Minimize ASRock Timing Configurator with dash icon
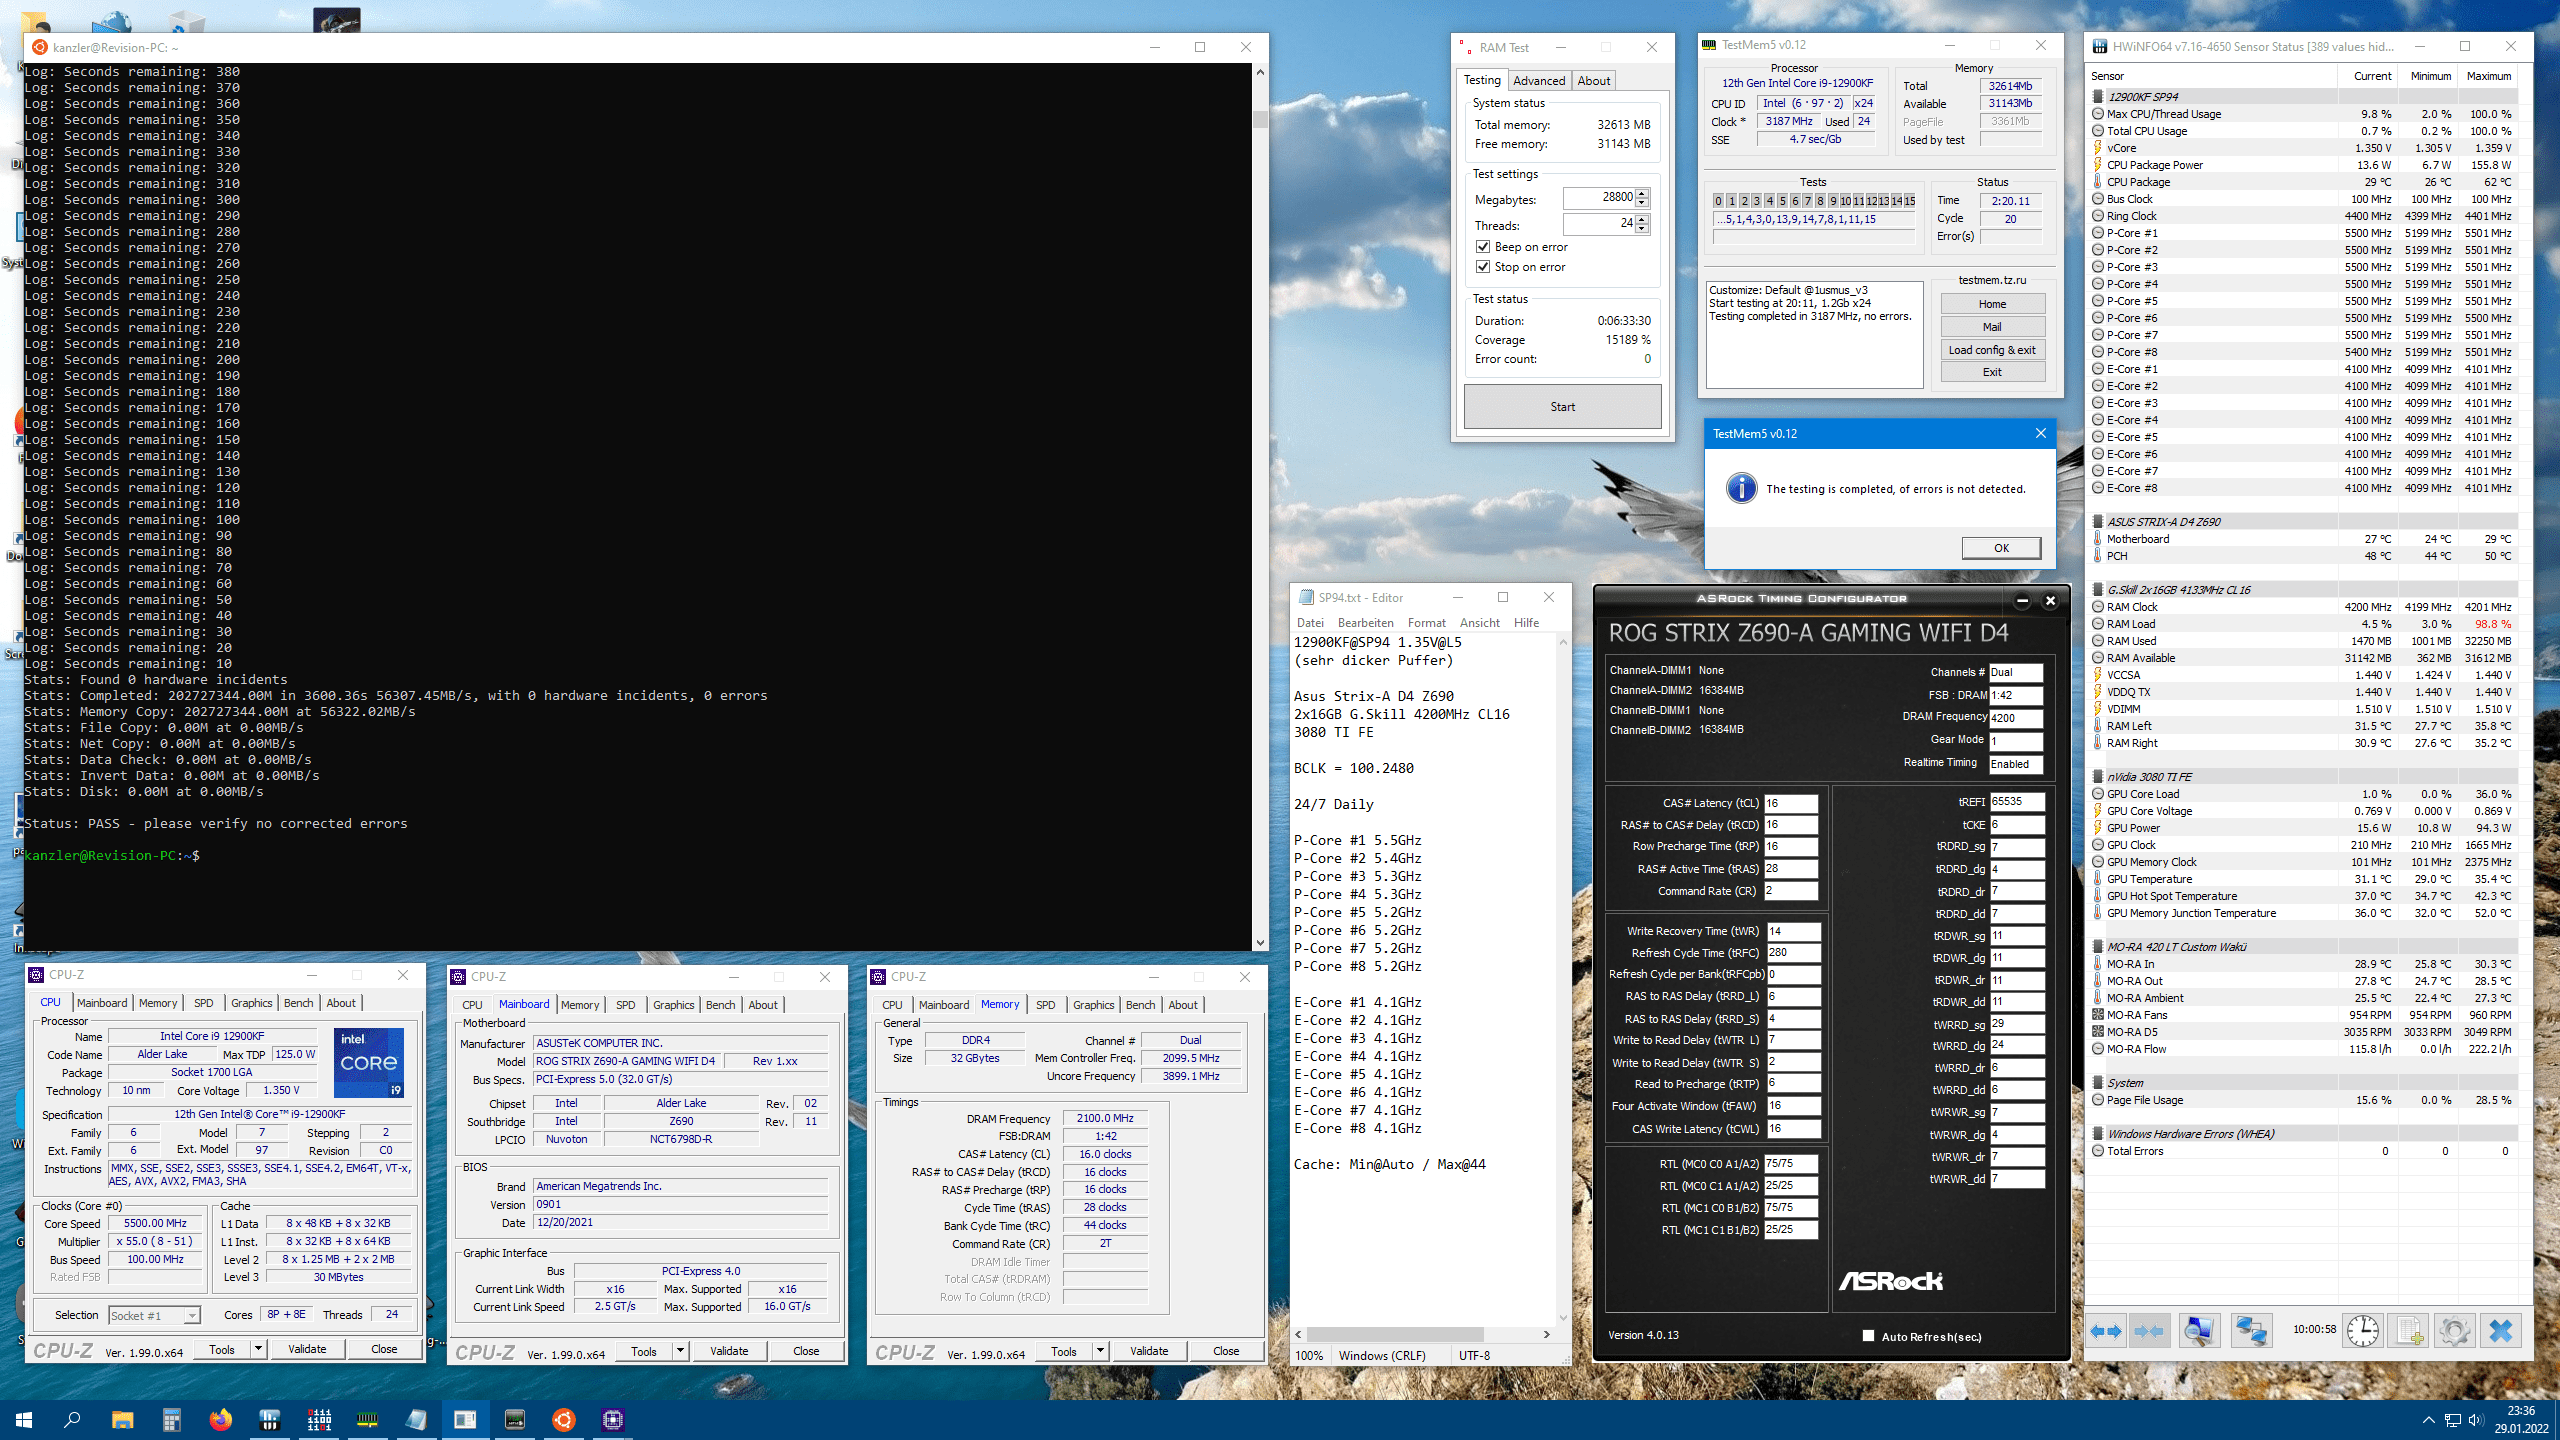Image resolution: width=2560 pixels, height=1440 pixels. (2022, 601)
